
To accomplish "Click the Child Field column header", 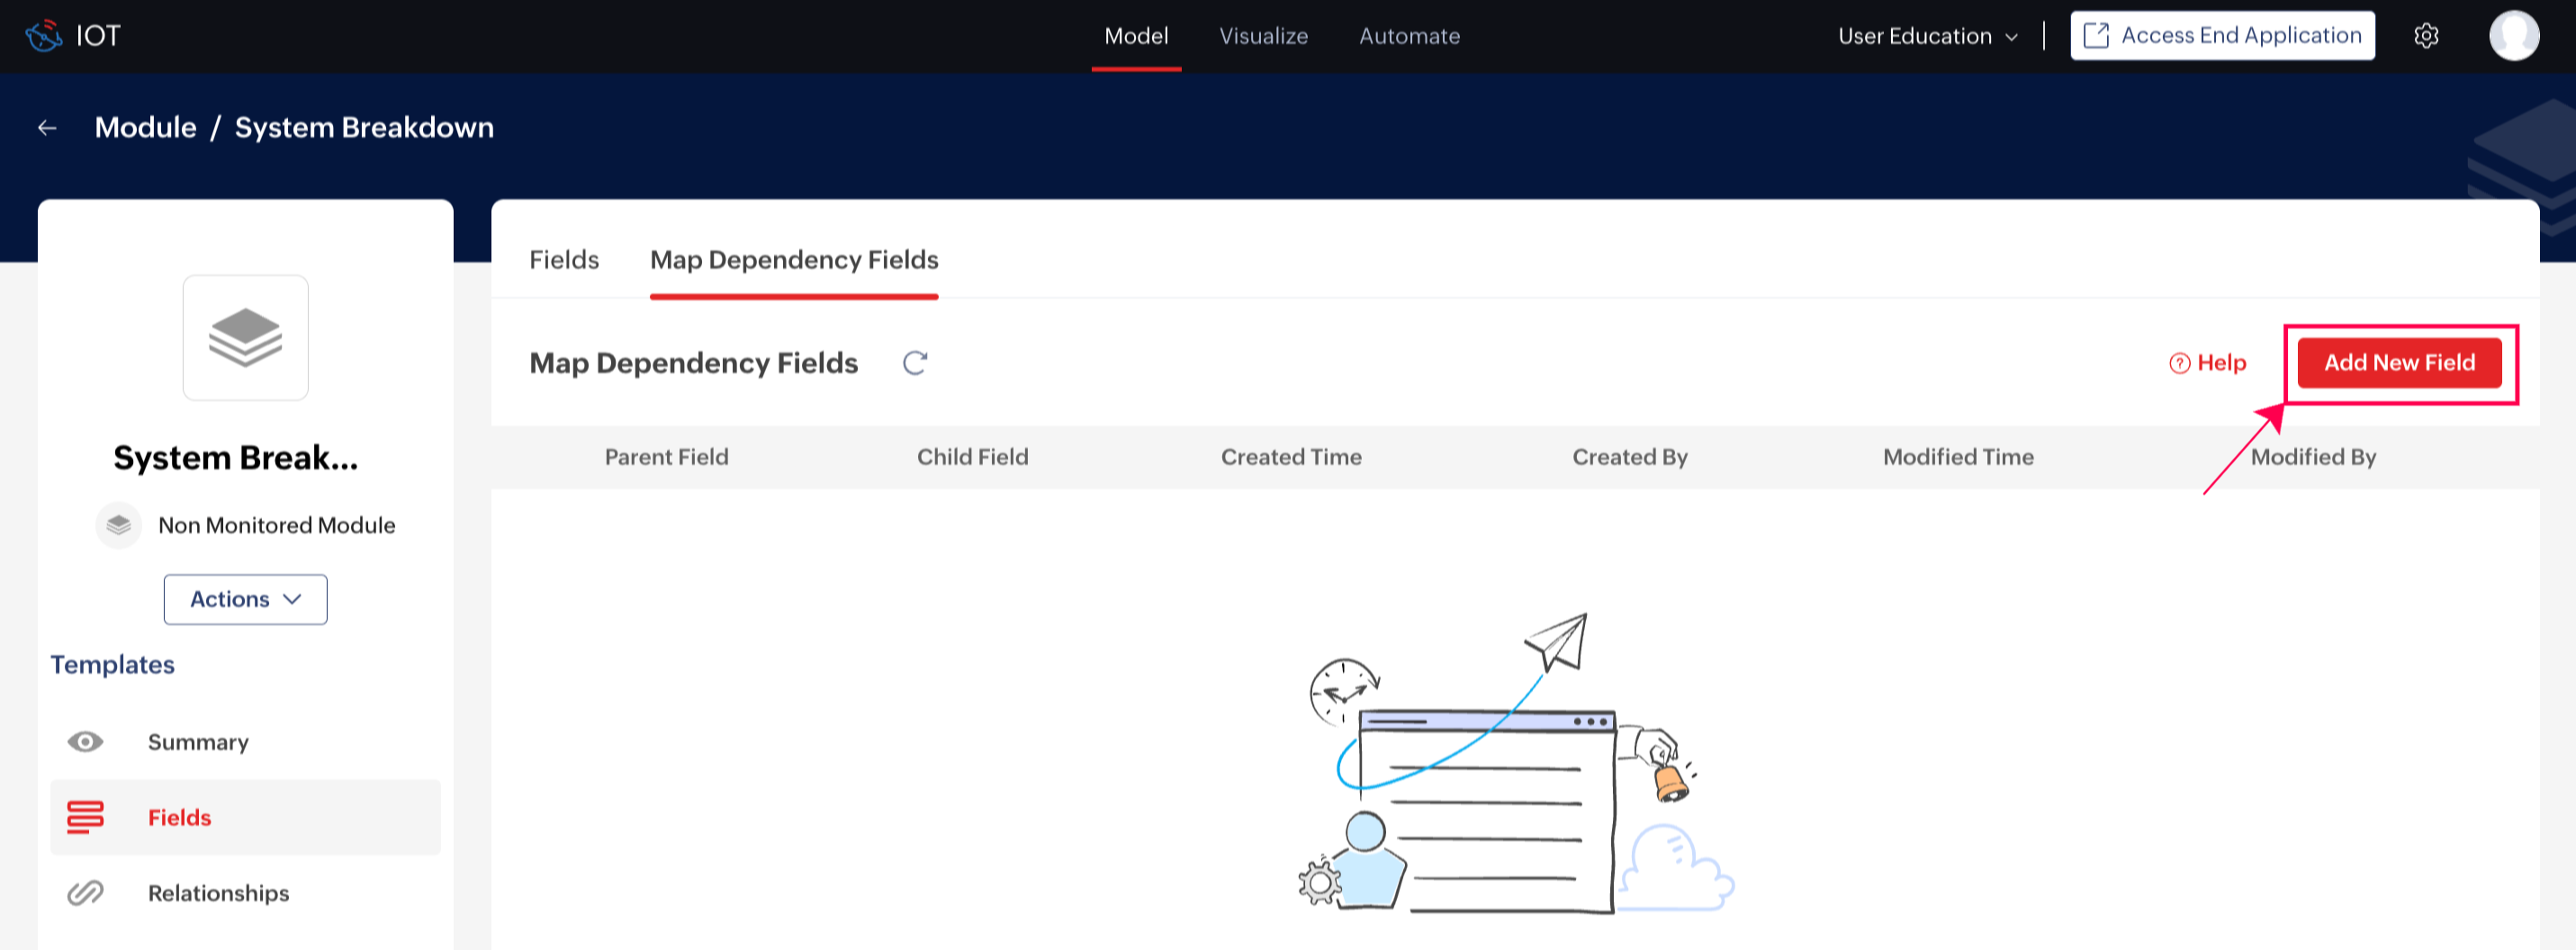I will coord(972,457).
